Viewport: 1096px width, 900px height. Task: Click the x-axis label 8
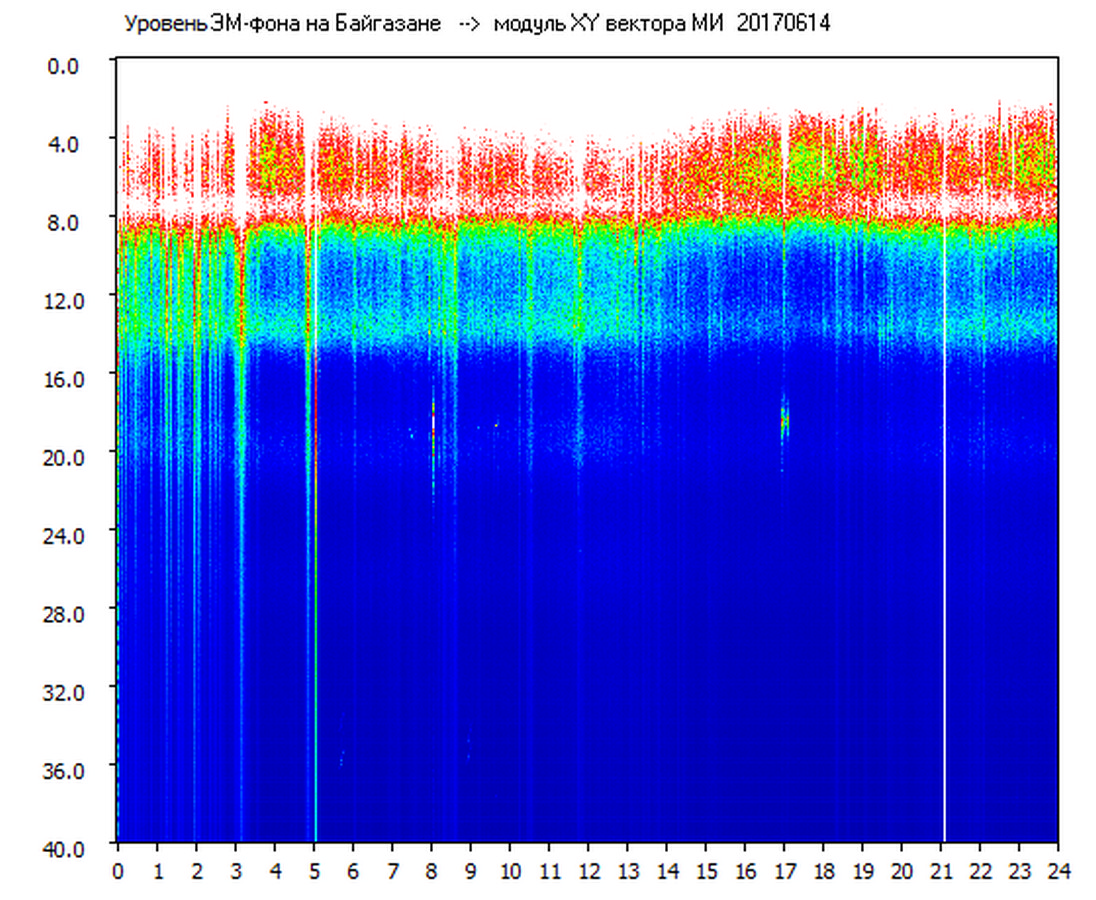431,870
